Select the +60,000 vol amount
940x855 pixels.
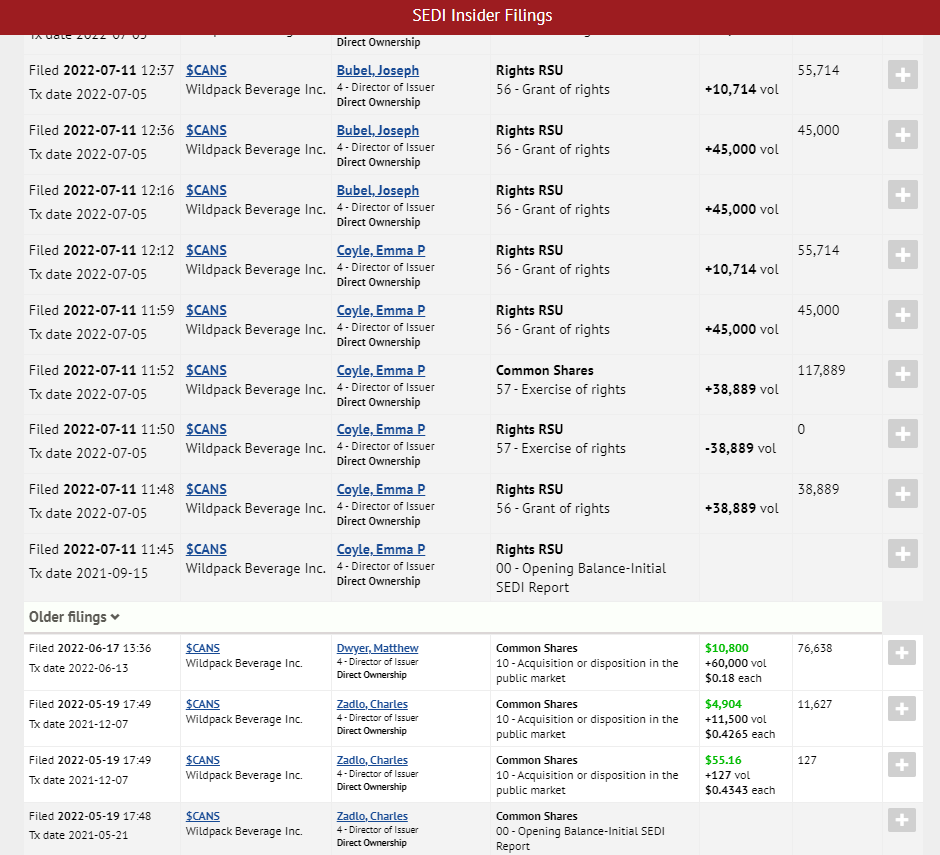[x=736, y=663]
